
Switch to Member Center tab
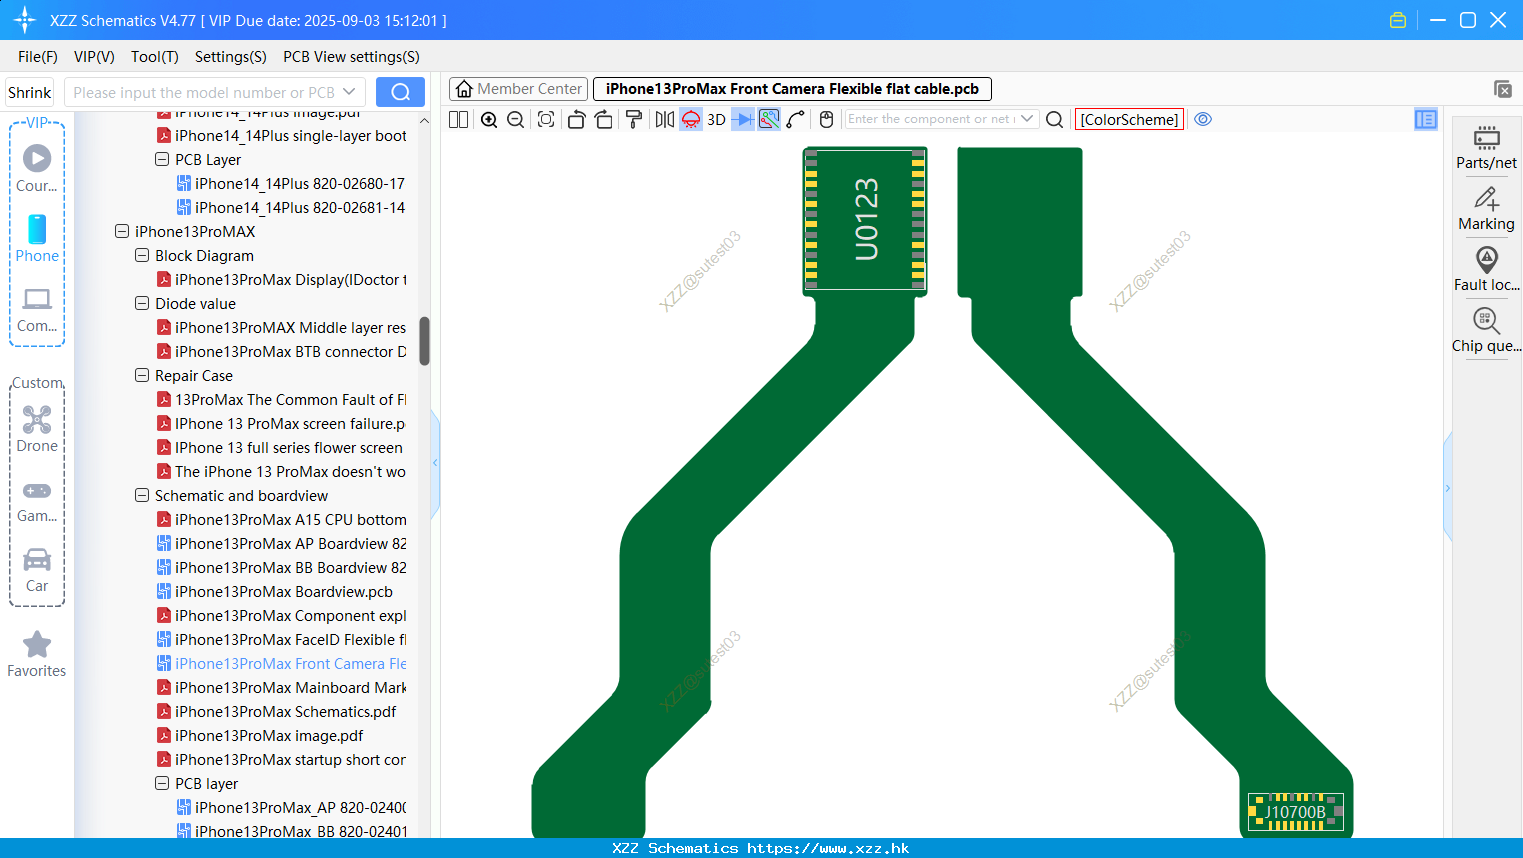tap(519, 89)
